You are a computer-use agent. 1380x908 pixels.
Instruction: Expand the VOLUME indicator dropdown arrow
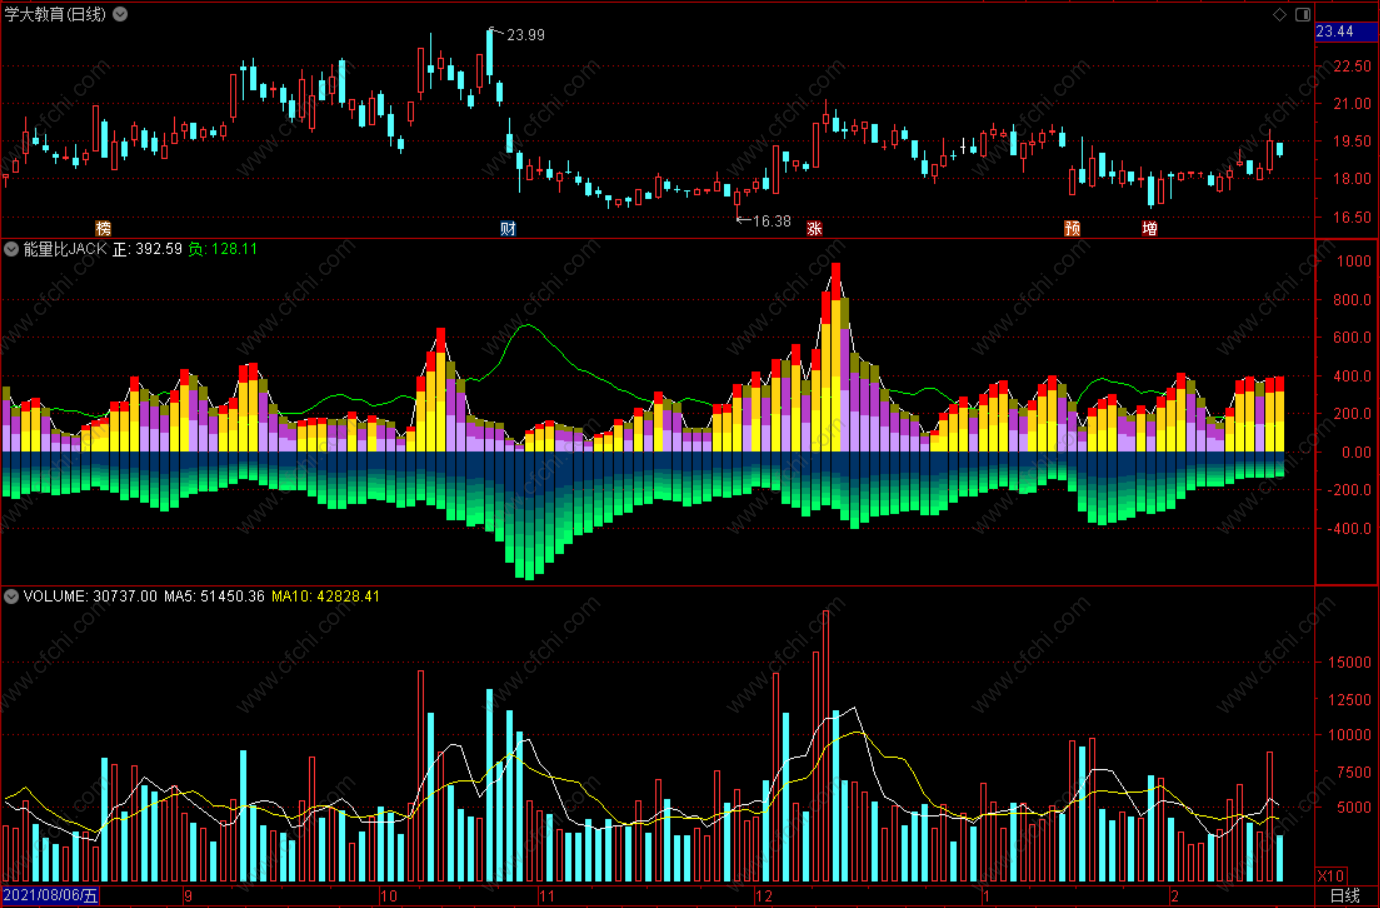pyautogui.click(x=11, y=596)
